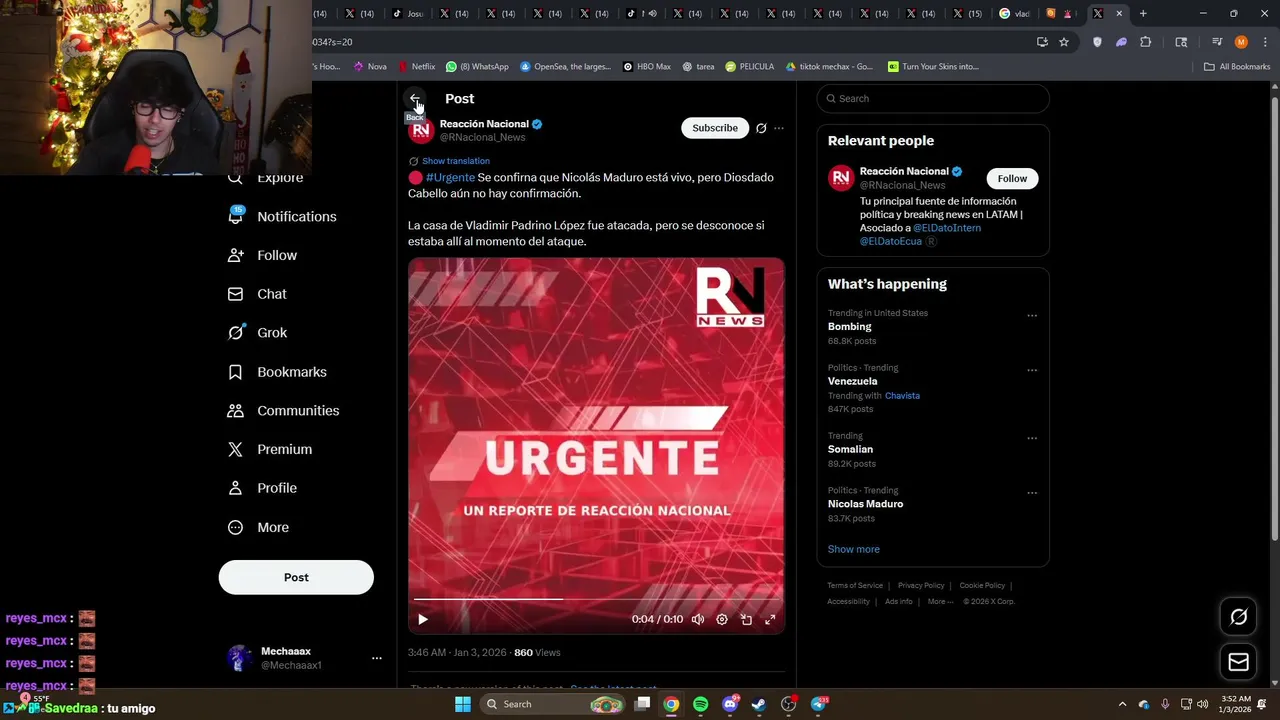The image size is (1280, 720).
Task: Switch to the Google 'vlad' tab
Action: click(1015, 14)
